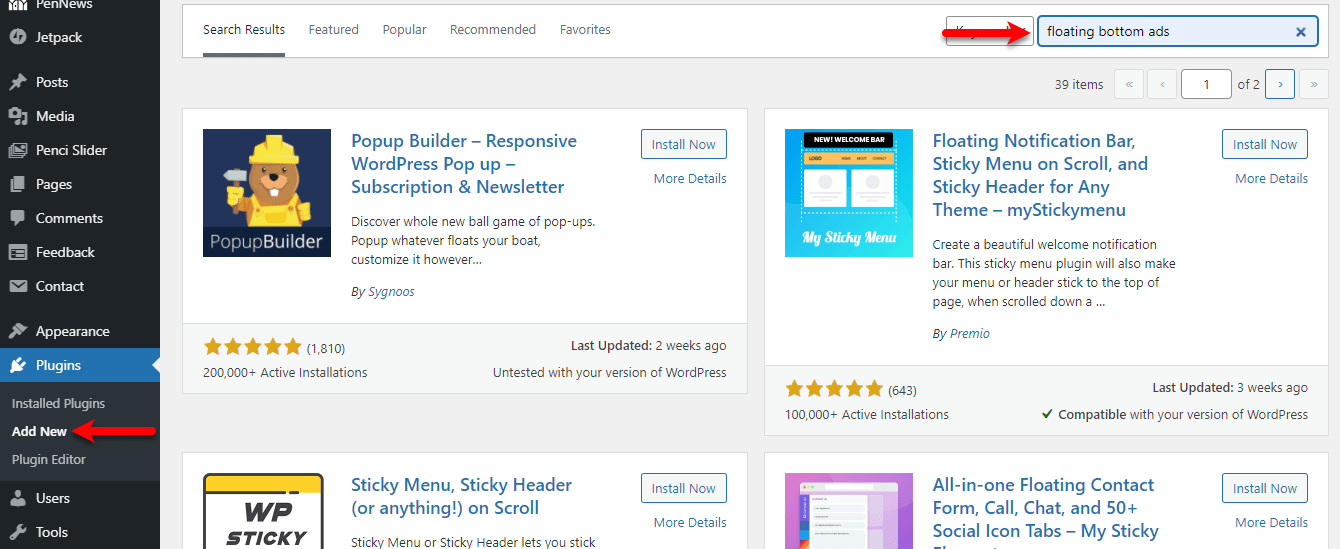Click 'Untested with your version of WordPress'

pyautogui.click(x=610, y=373)
